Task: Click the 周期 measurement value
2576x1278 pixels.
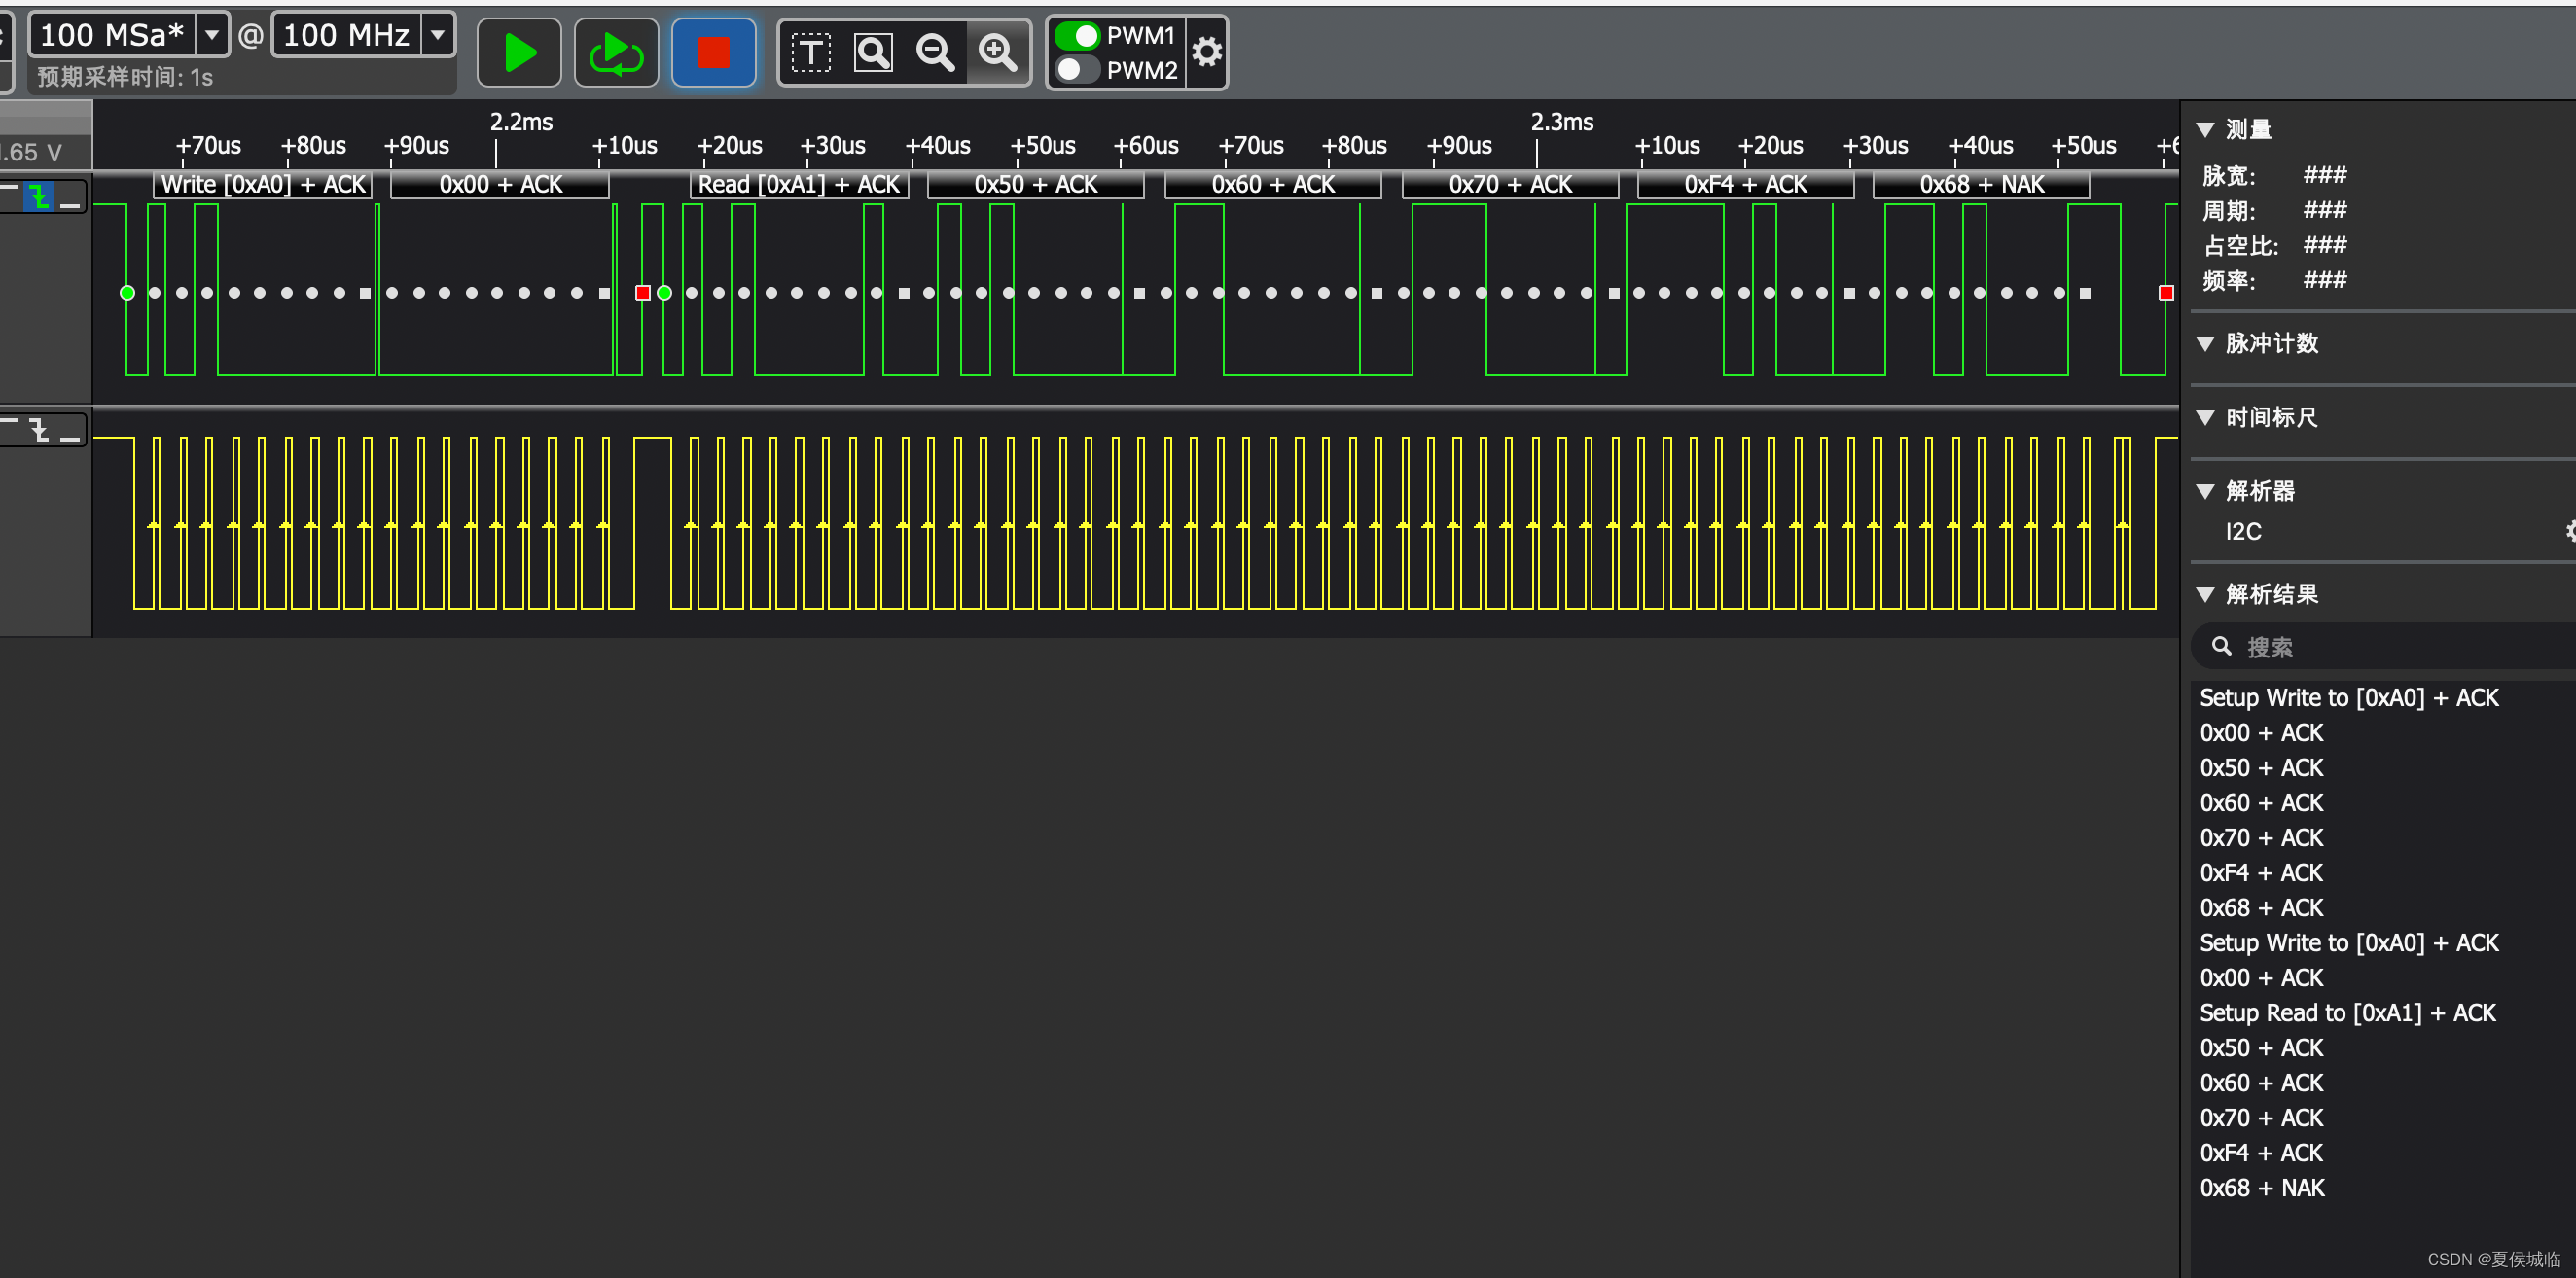Action: (2325, 210)
